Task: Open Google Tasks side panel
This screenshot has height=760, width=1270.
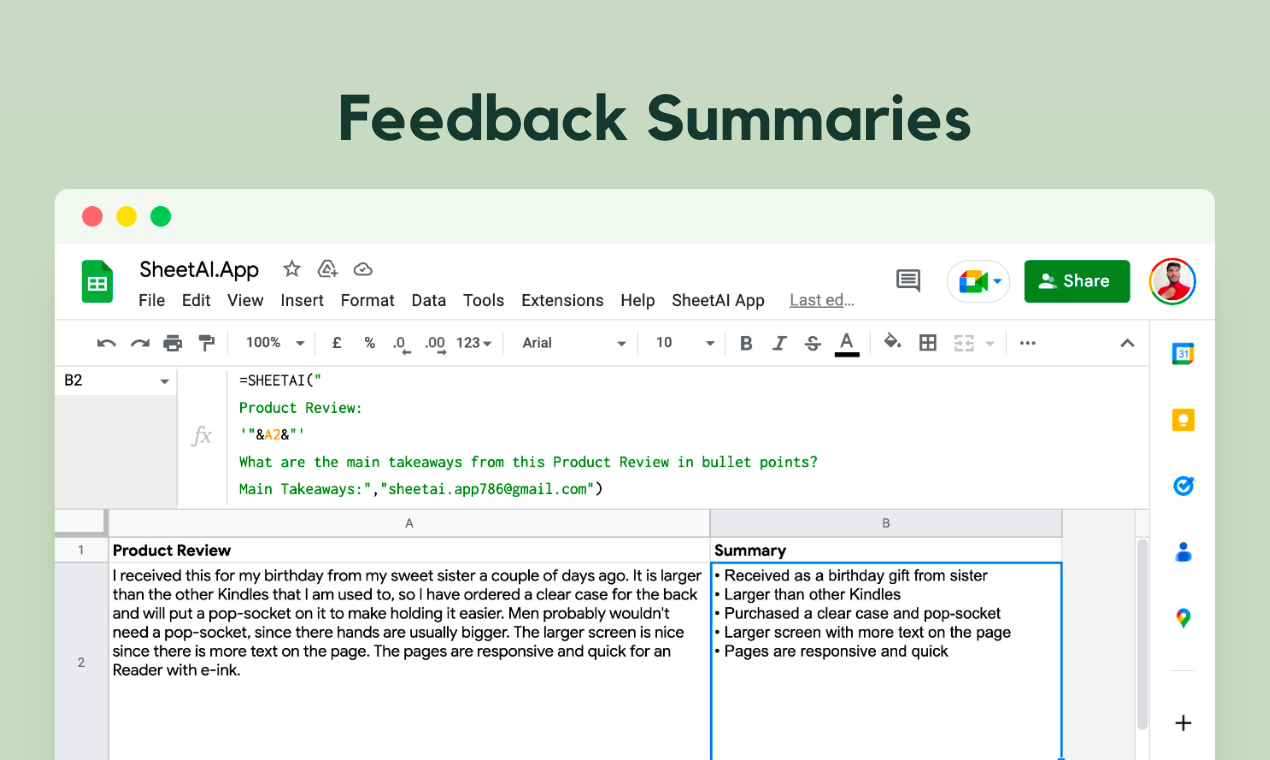Action: (1183, 486)
